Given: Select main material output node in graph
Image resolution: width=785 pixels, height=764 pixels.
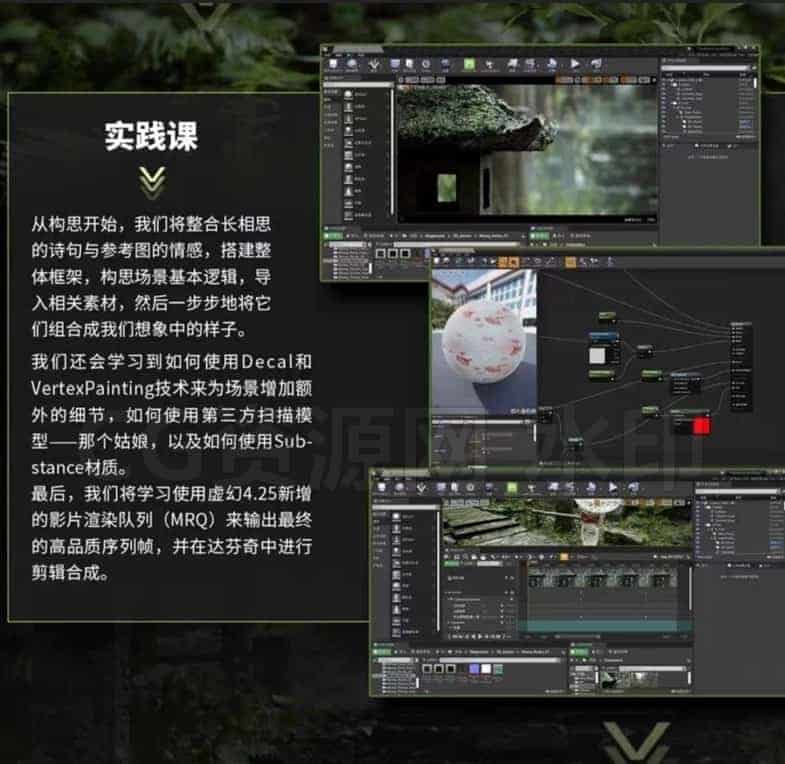Looking at the screenshot, I should [x=740, y=365].
